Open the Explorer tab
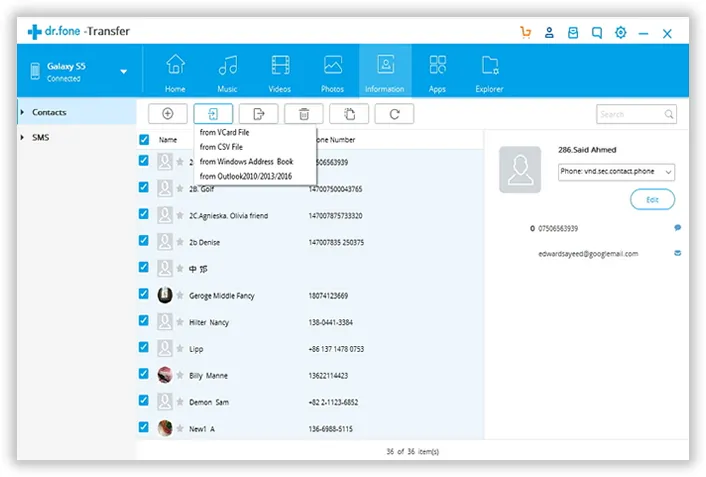 pos(489,73)
